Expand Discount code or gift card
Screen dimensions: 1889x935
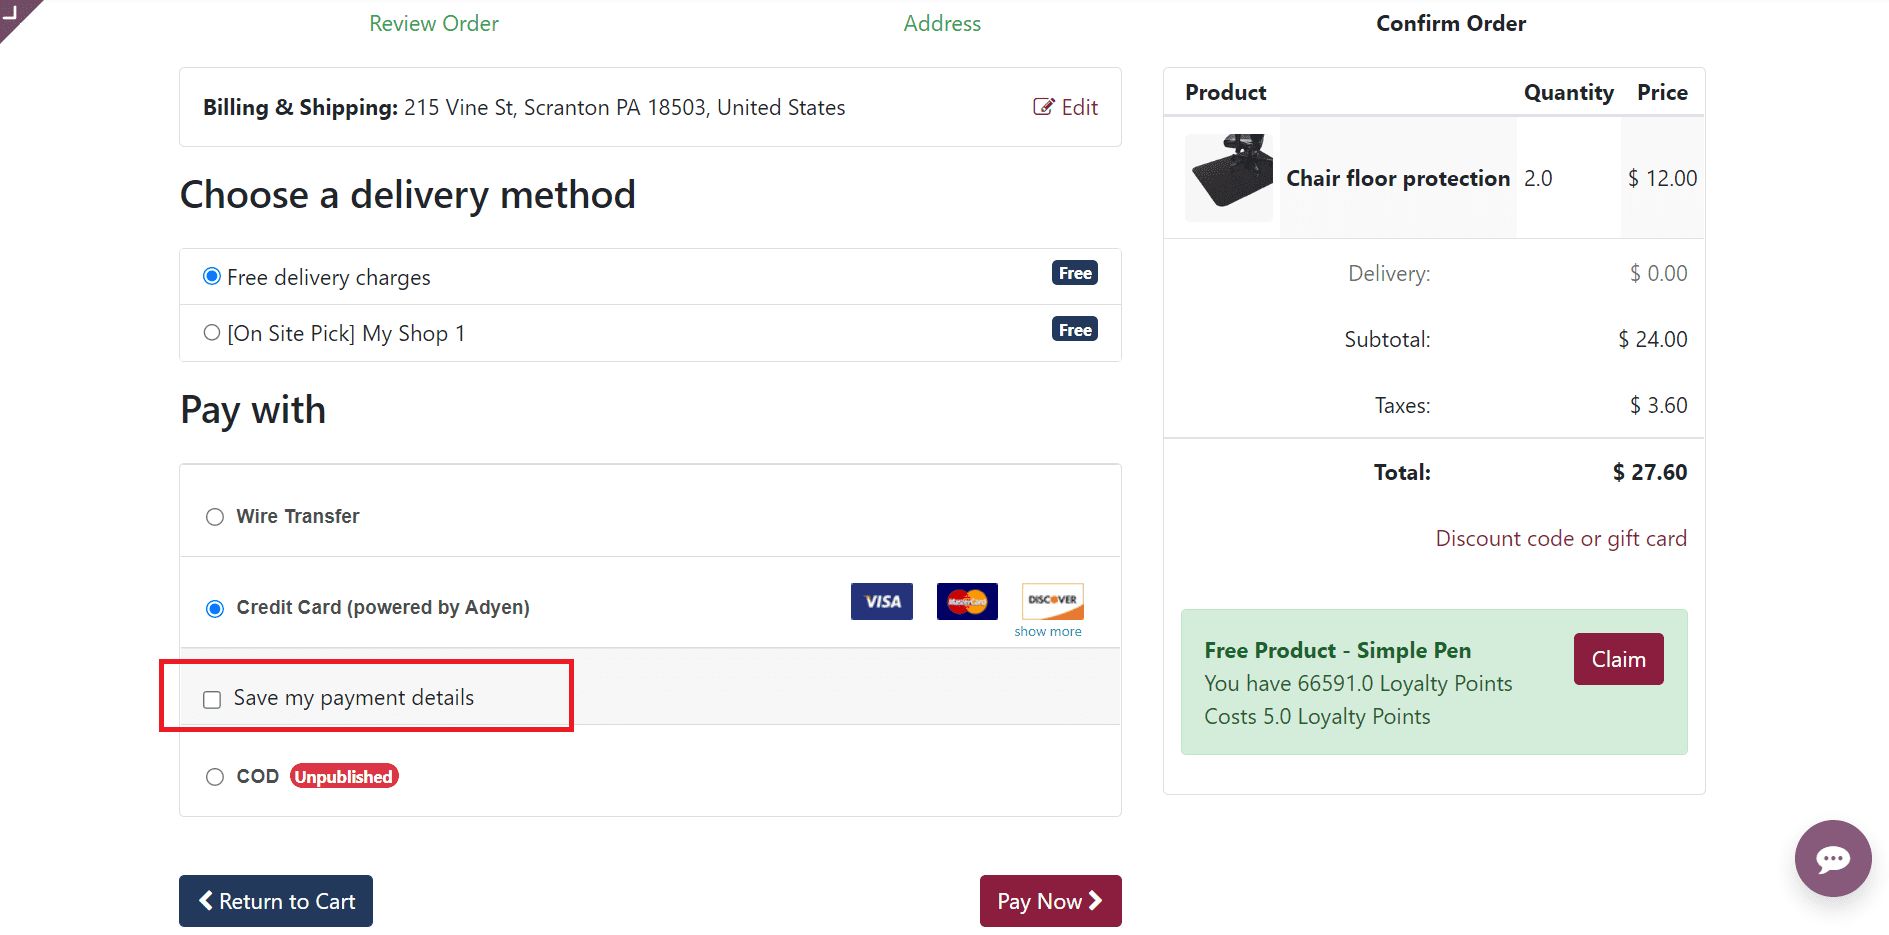[x=1560, y=539]
